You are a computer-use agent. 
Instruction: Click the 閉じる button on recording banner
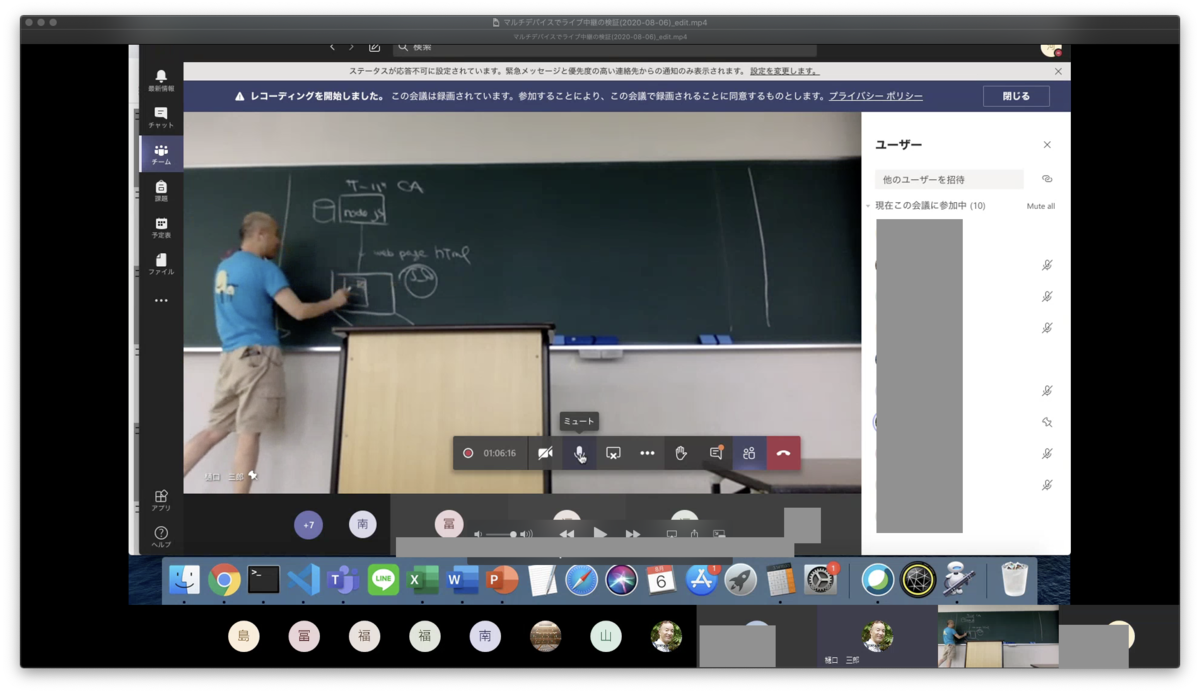(1016, 96)
